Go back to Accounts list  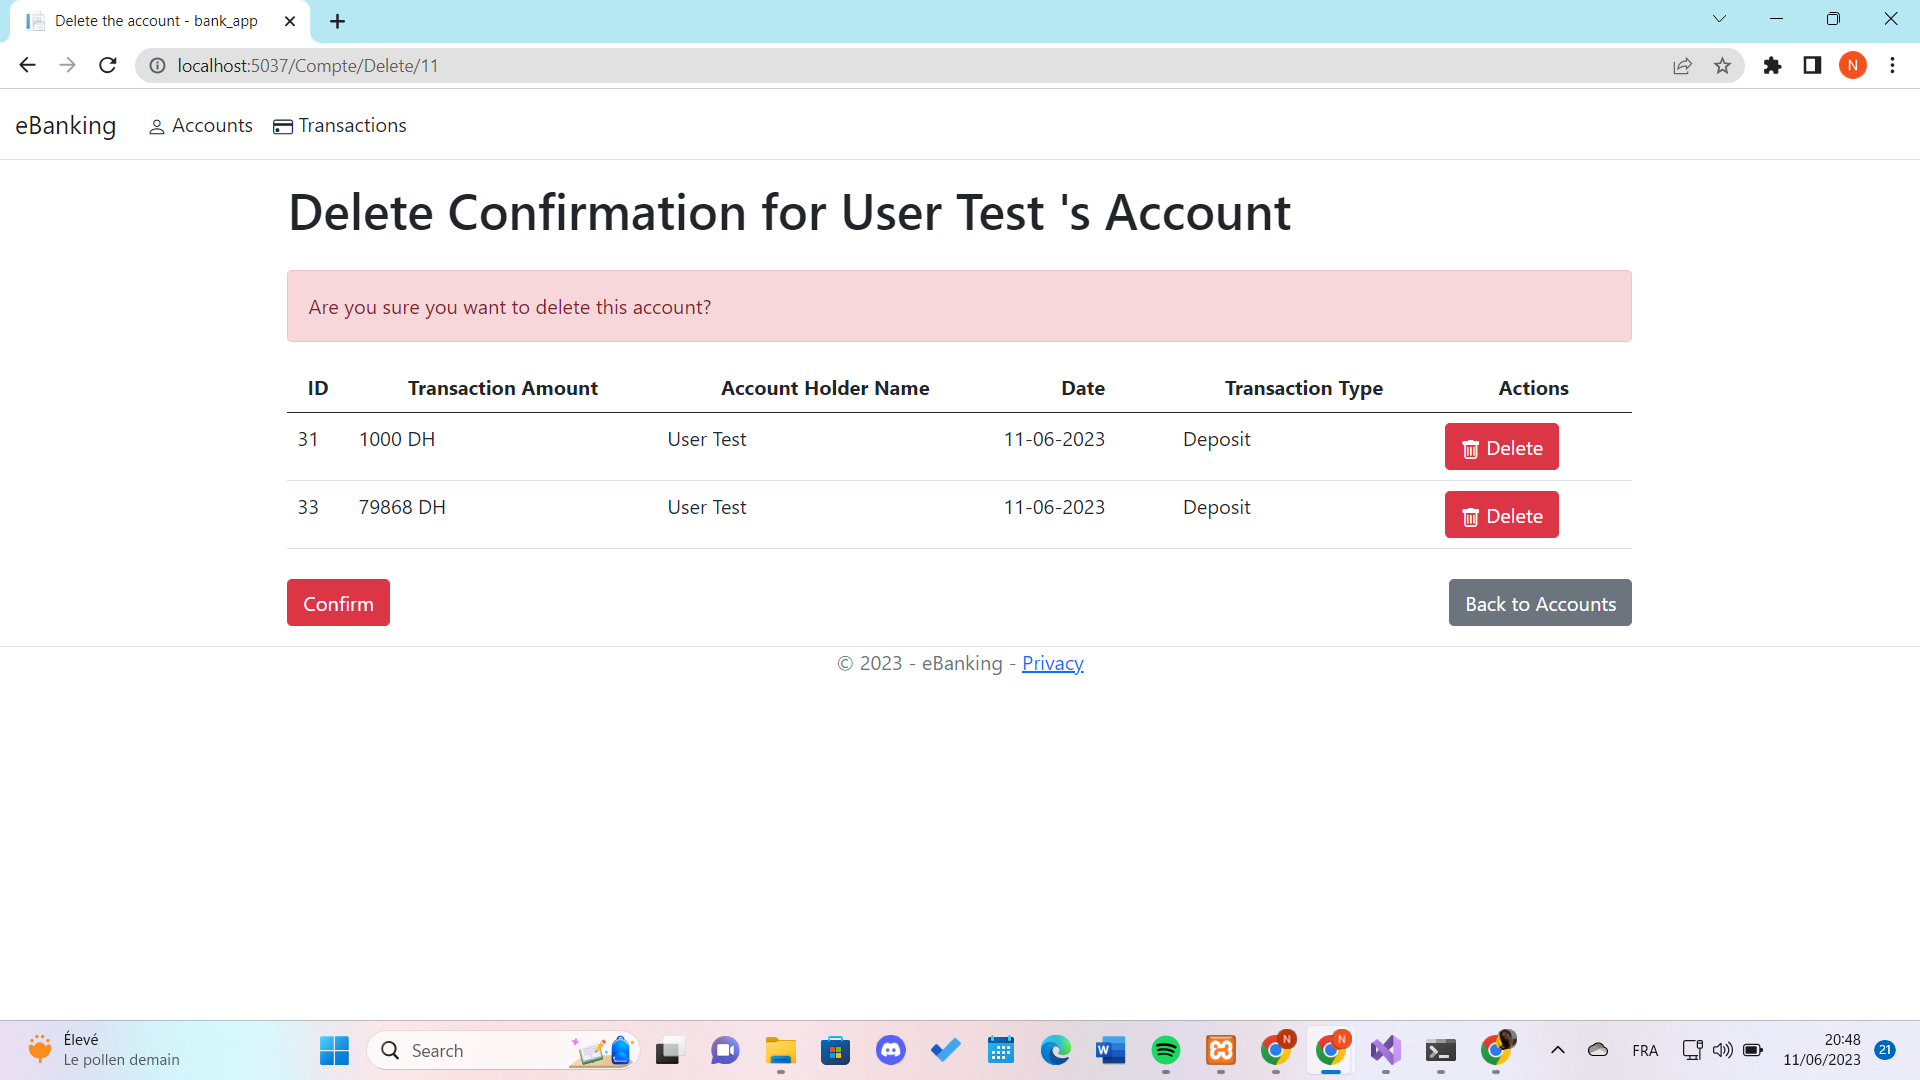pyautogui.click(x=1540, y=603)
